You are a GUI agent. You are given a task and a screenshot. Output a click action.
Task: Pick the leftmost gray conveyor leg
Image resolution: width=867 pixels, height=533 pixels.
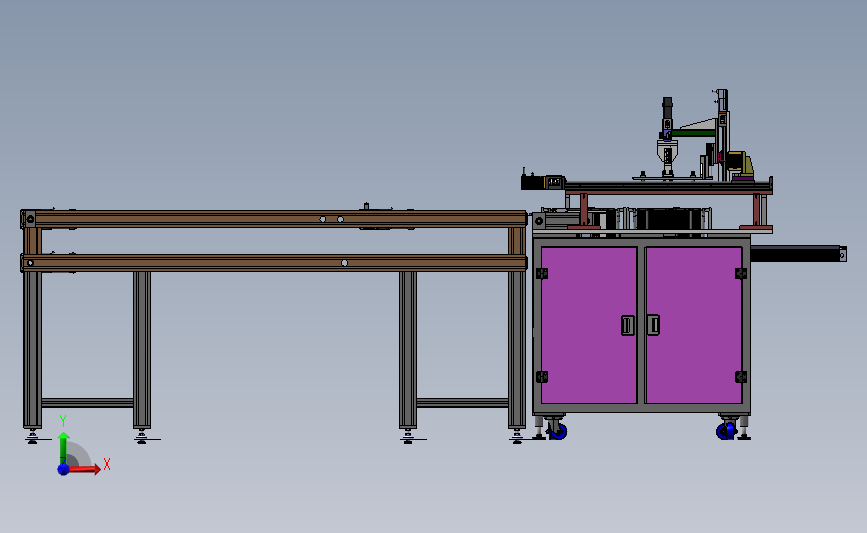[32, 349]
